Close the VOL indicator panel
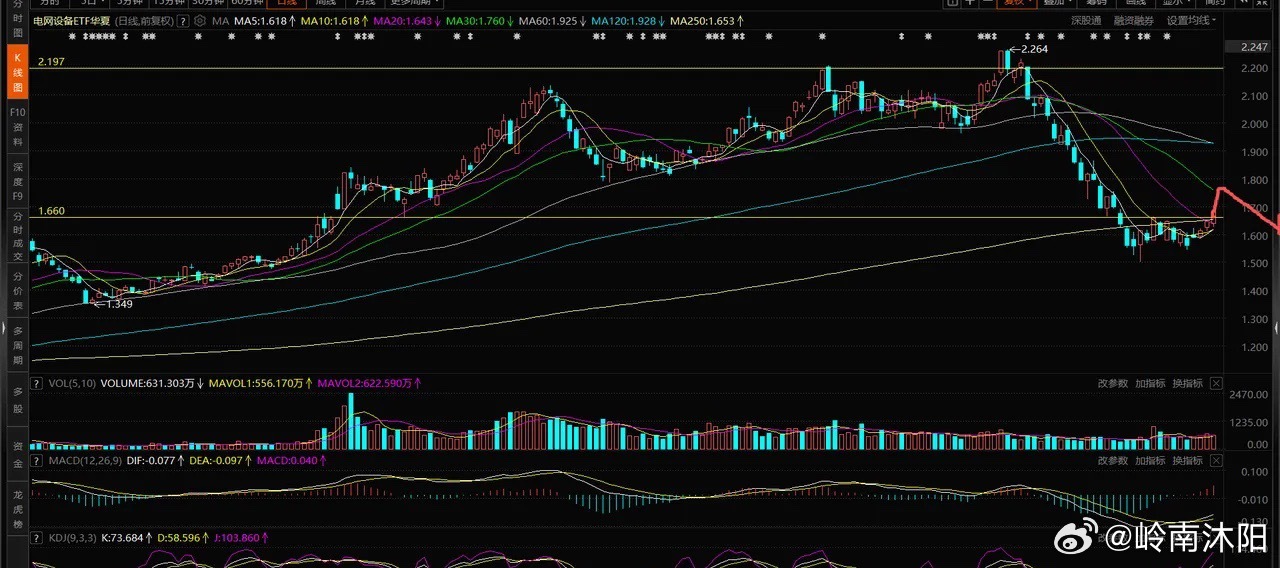1280x568 pixels. pos(1216,383)
